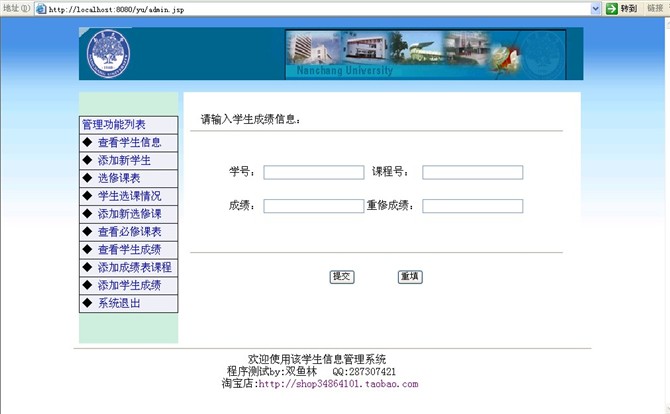Open 添加成绩表课程 menu item

click(x=134, y=268)
